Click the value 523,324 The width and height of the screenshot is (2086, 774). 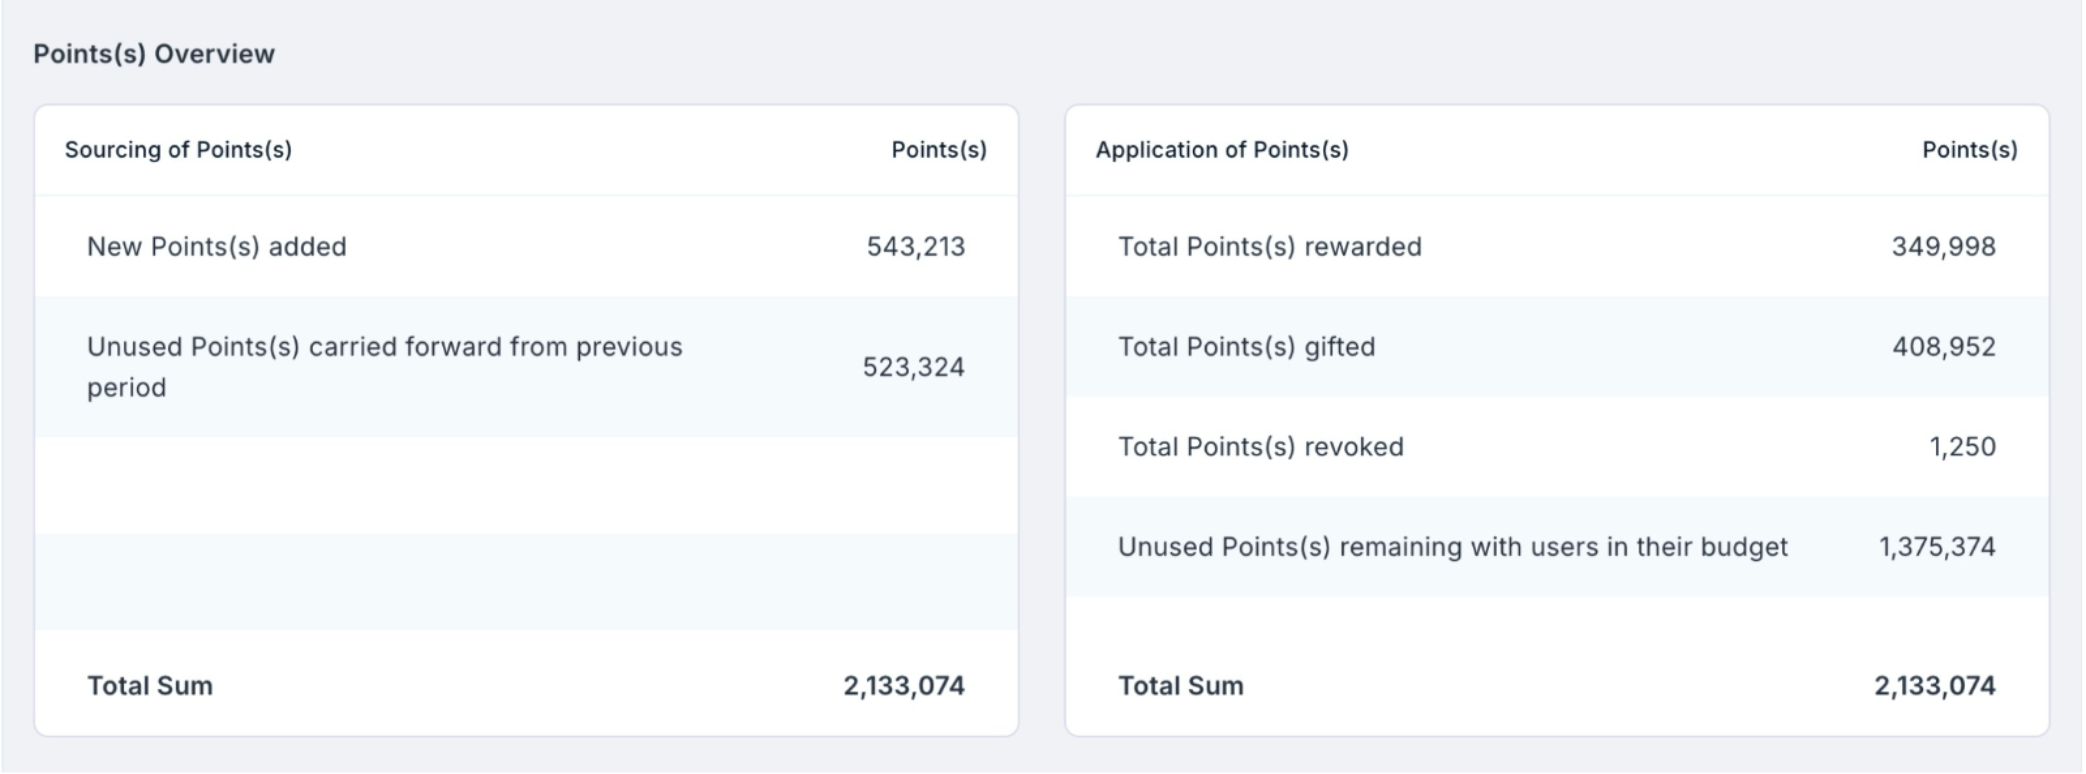click(914, 367)
